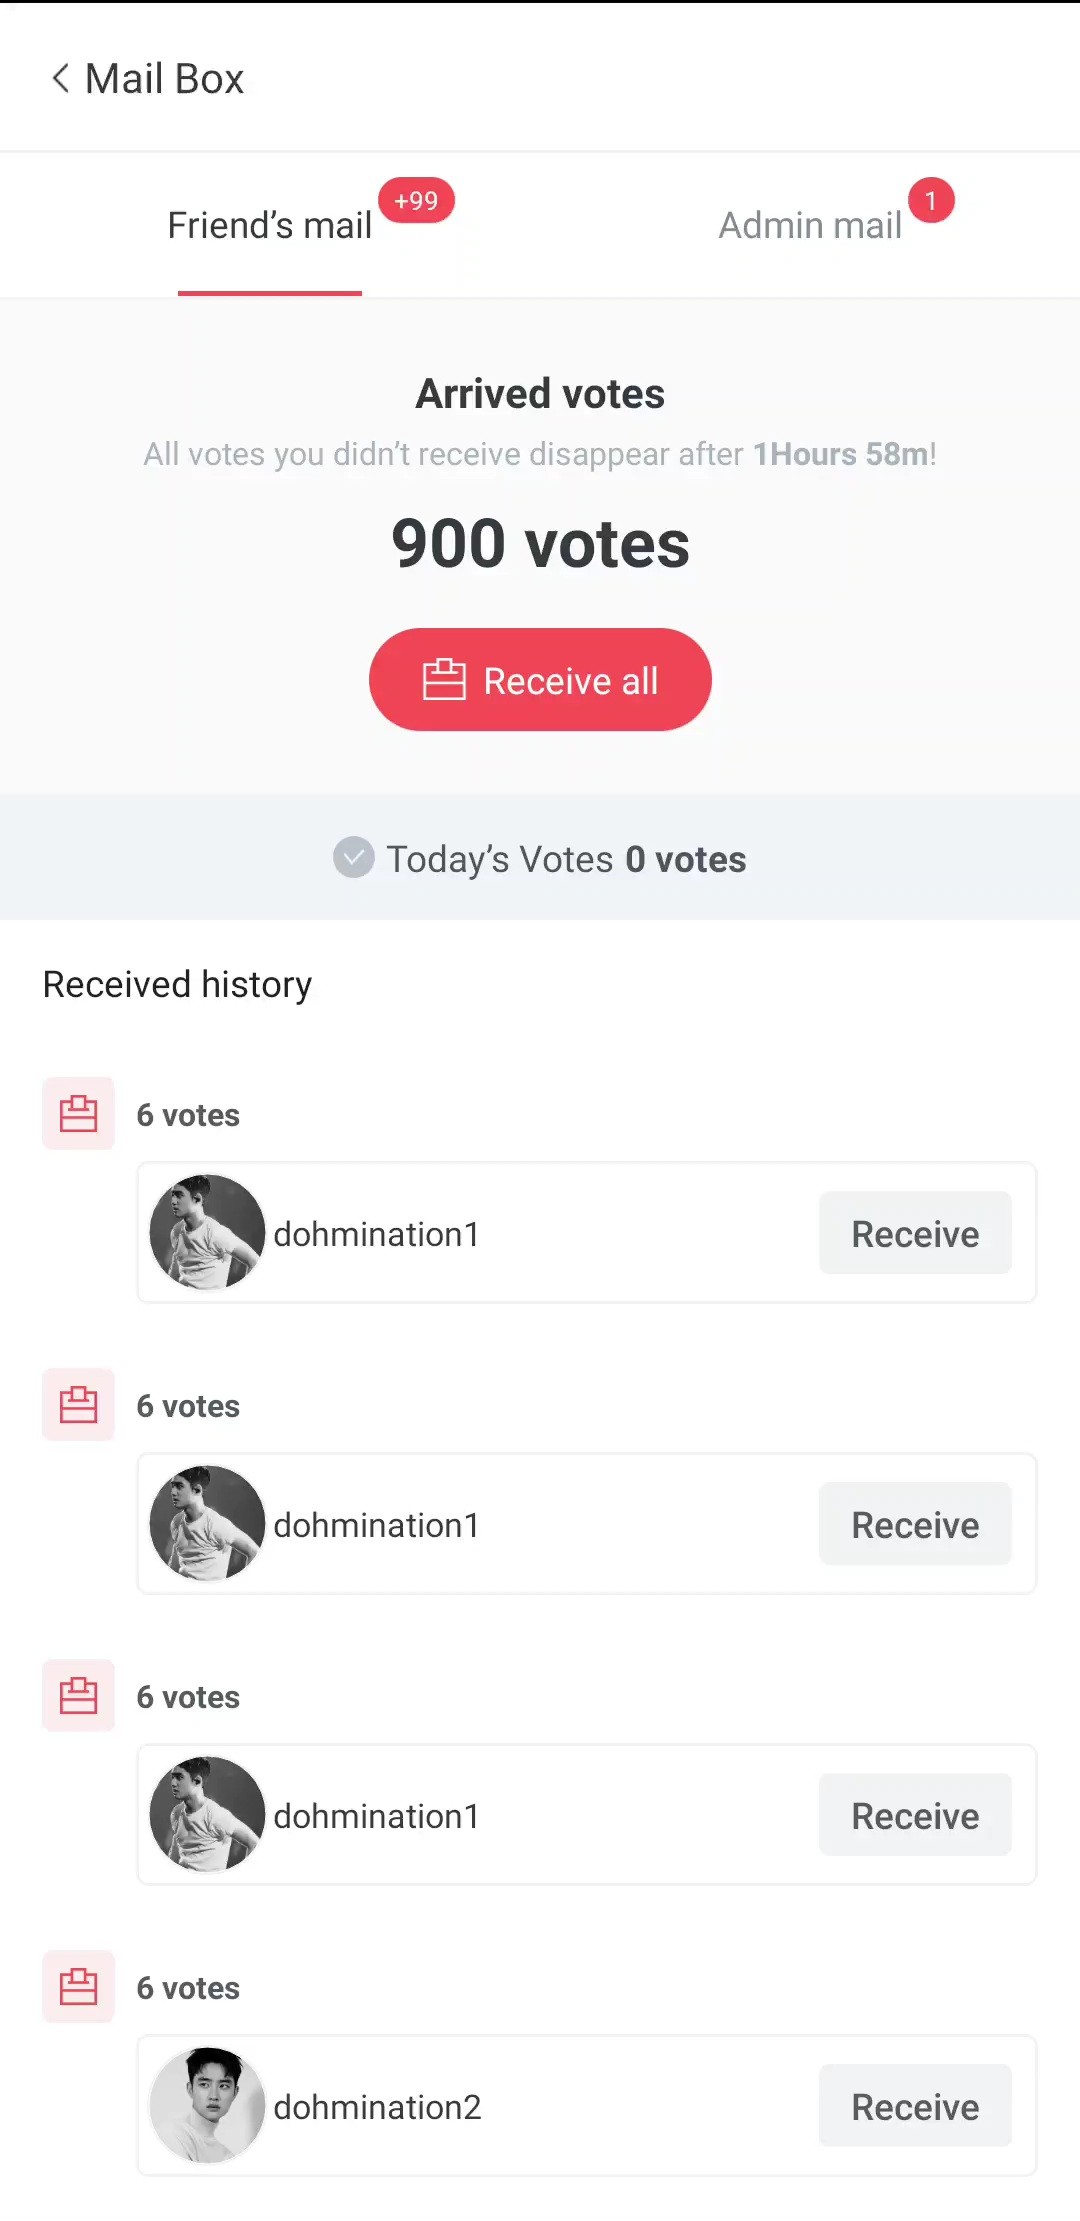The height and width of the screenshot is (2221, 1080).
Task: Click the third 6 votes ballot box icon
Action: tap(78, 1695)
